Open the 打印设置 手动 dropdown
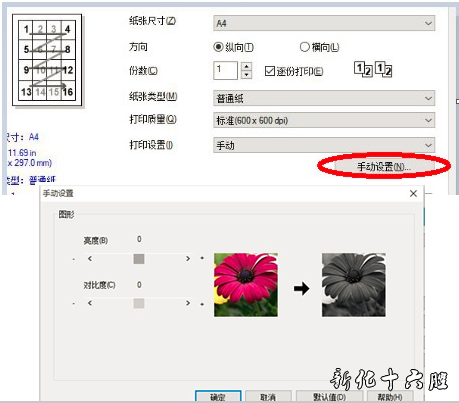The width and height of the screenshot is (459, 403). pyautogui.click(x=324, y=145)
